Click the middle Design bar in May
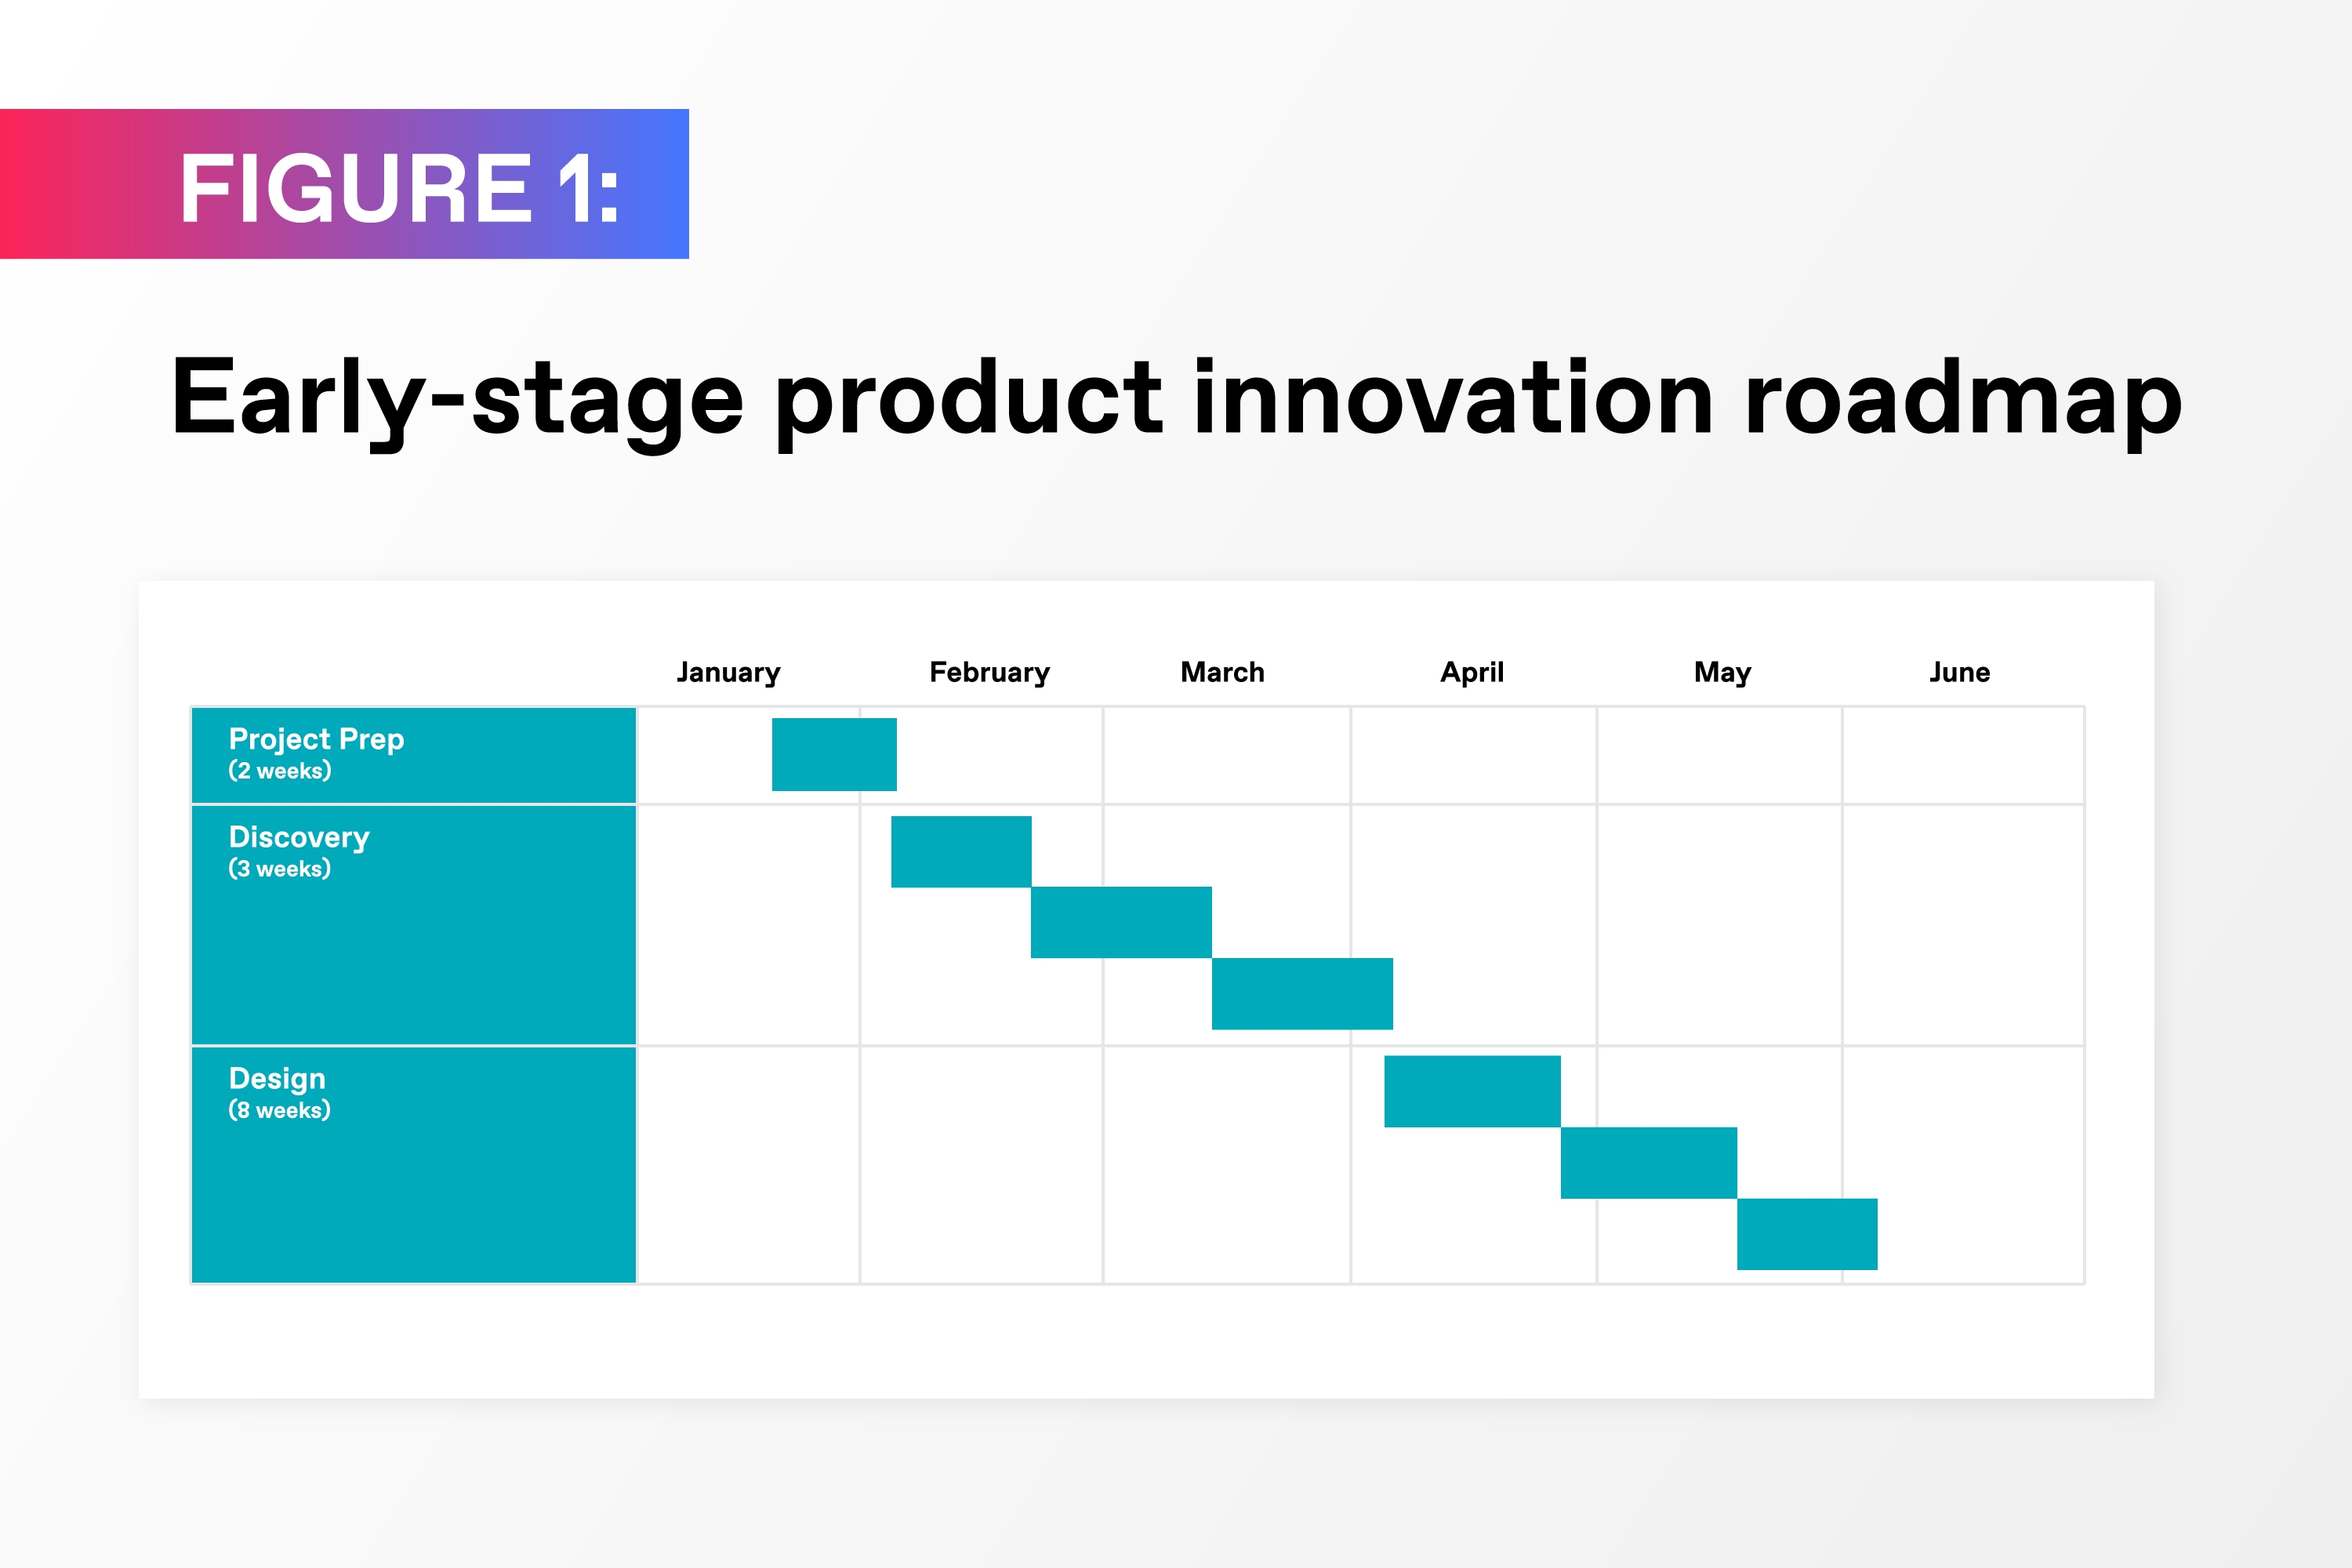Image resolution: width=2352 pixels, height=1568 pixels. point(1648,1162)
